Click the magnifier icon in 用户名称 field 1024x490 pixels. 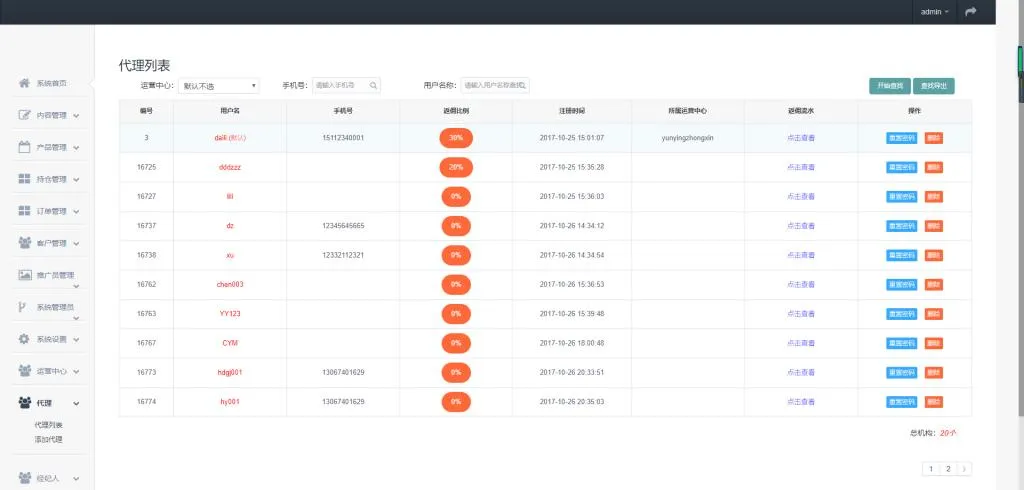tap(522, 86)
